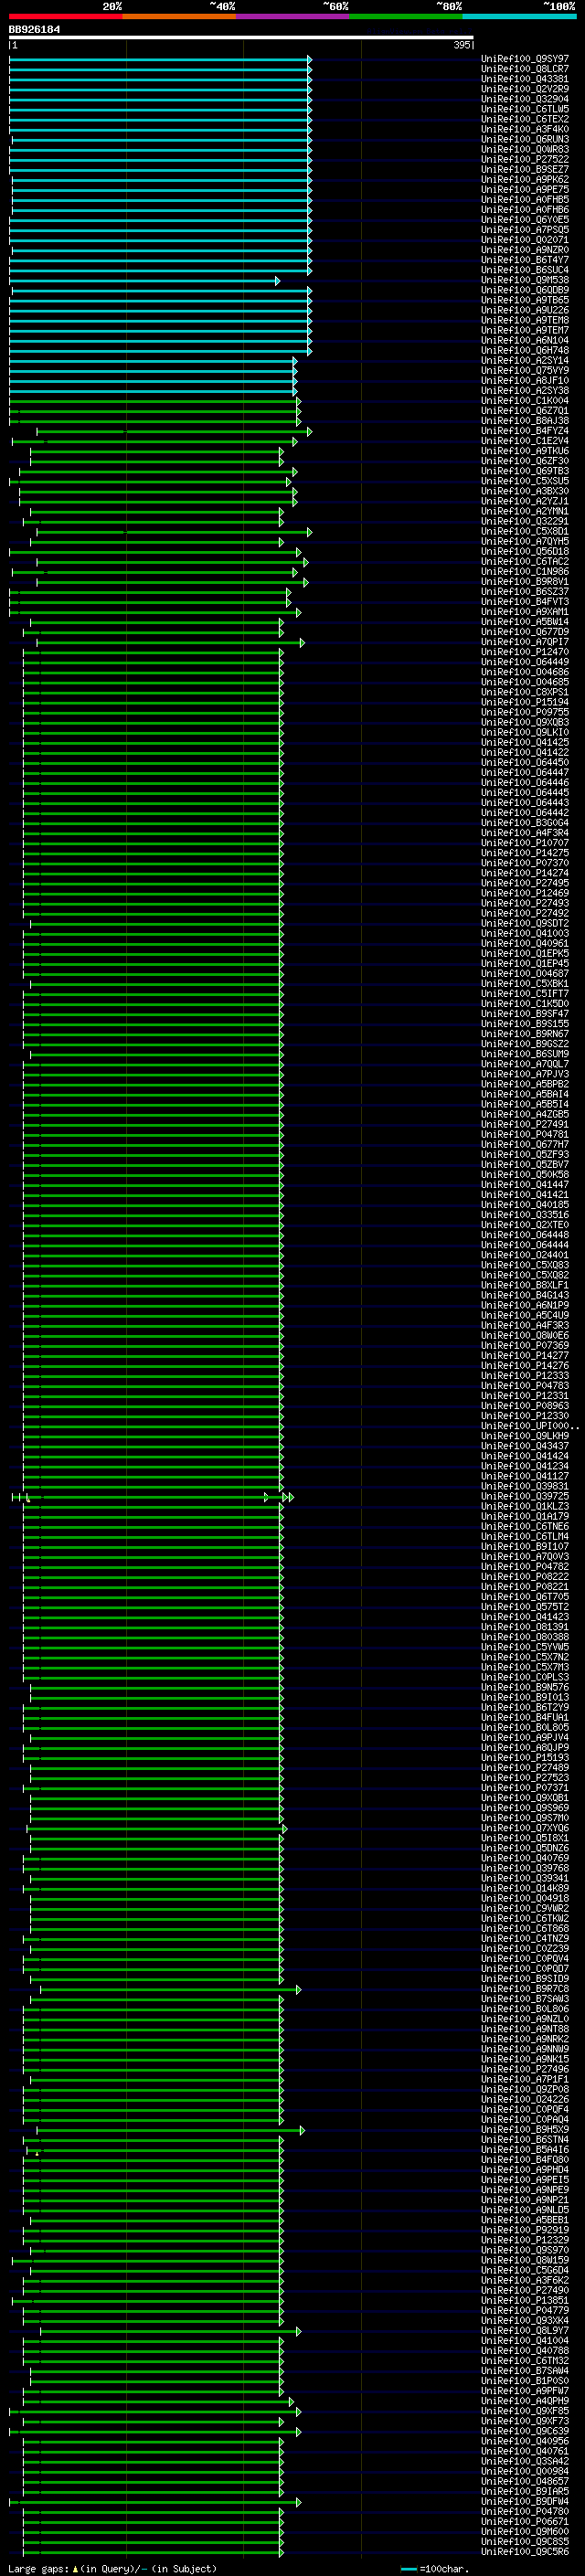Click the cyan ~100% legend segment

(x=519, y=16)
